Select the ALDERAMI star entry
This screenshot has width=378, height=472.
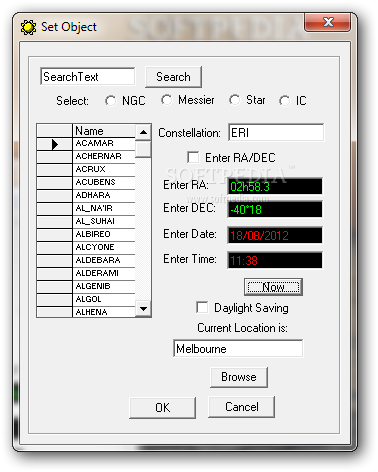coord(104,273)
